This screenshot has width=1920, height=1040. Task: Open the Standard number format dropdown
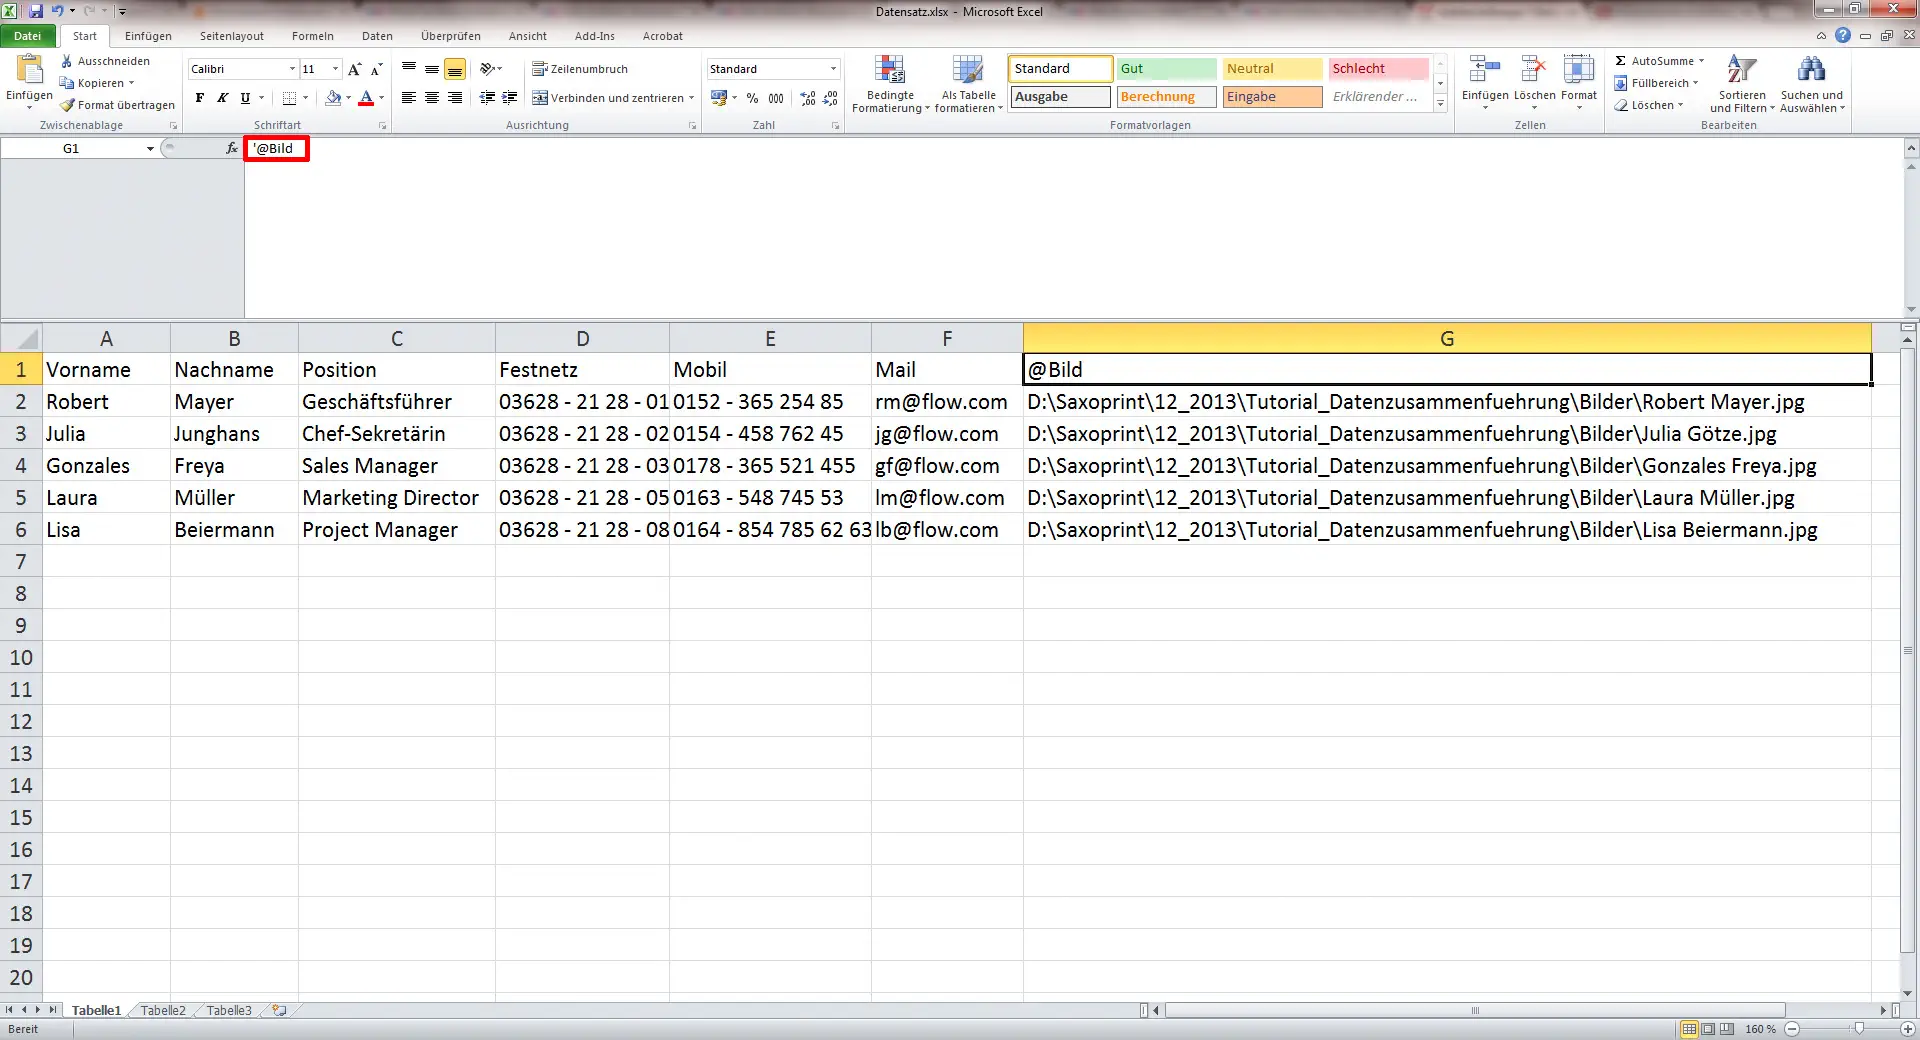[x=833, y=69]
